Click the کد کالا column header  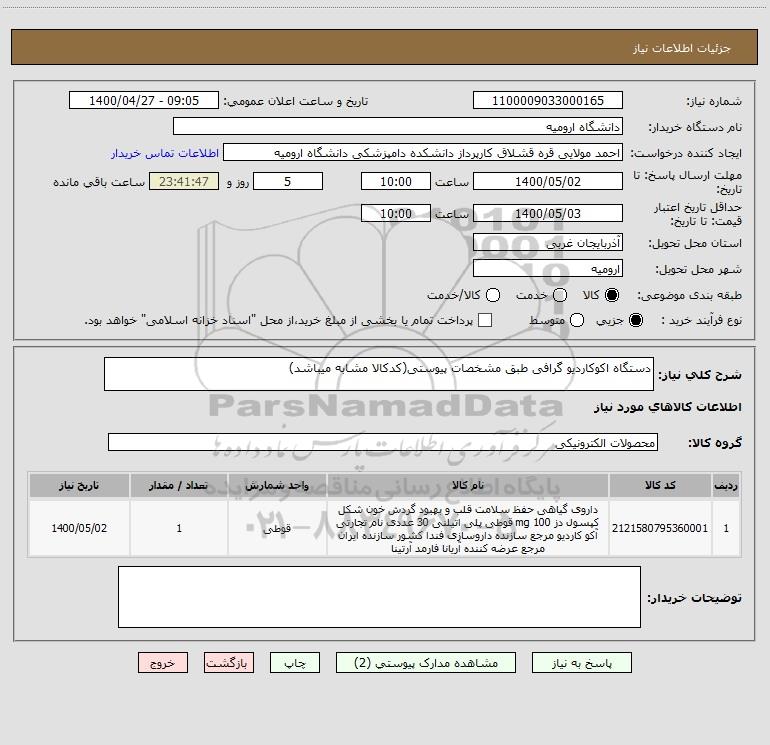click(x=660, y=485)
